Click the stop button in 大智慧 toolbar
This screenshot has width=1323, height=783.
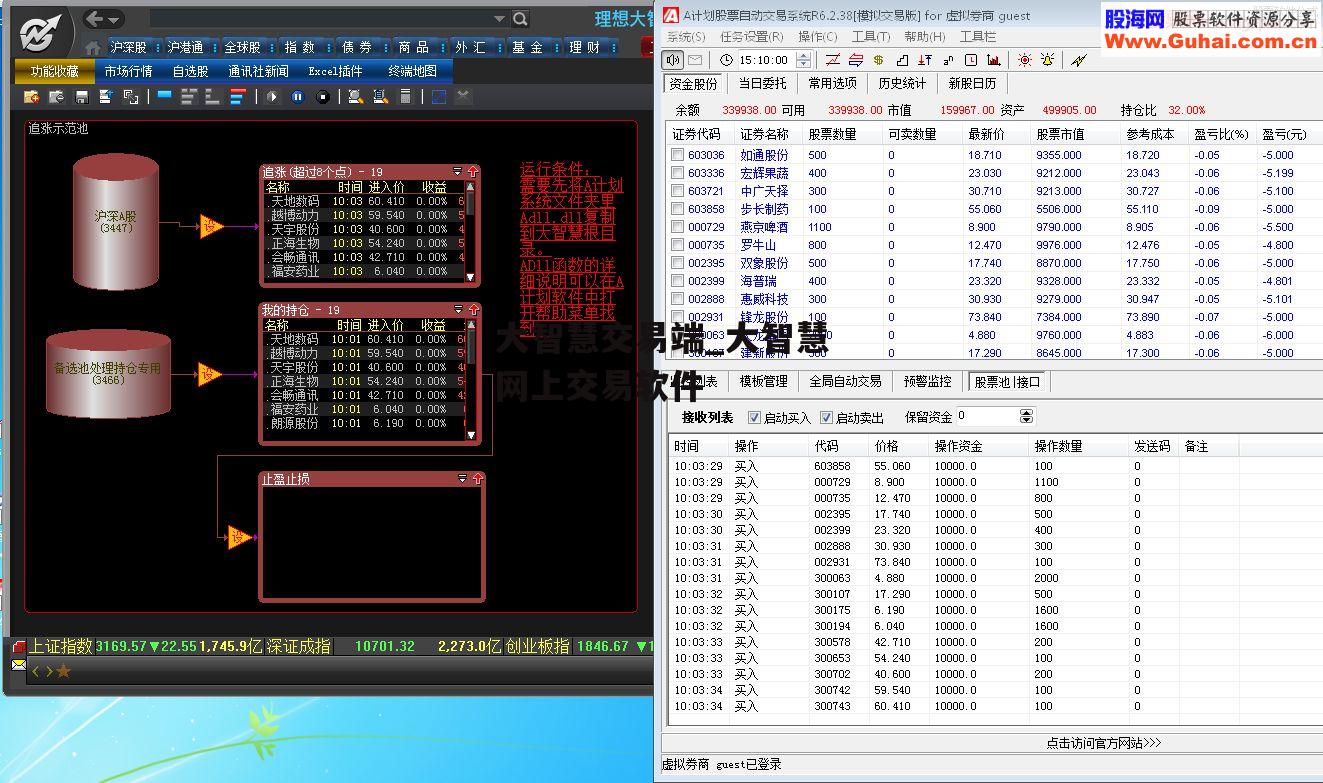point(323,97)
